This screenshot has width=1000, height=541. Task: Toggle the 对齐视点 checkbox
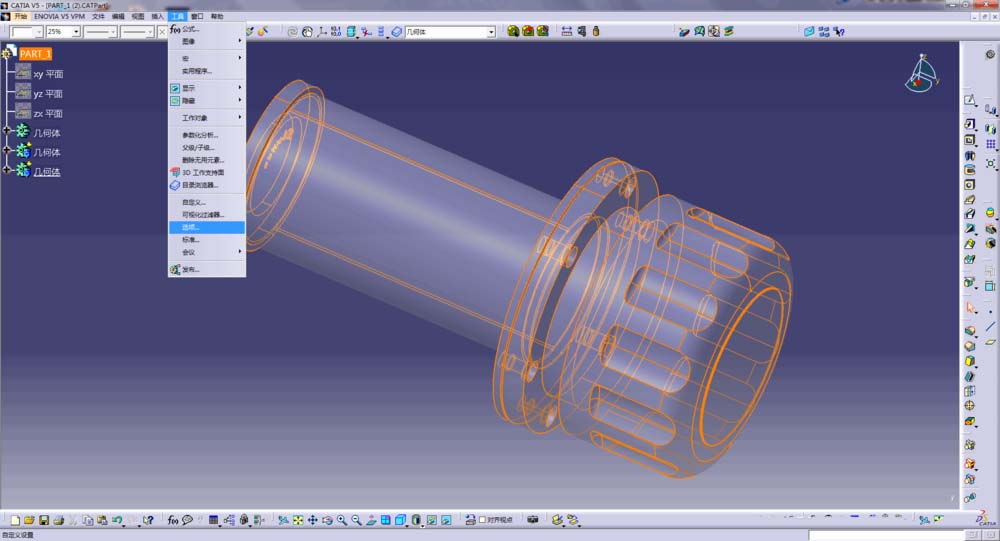483,520
